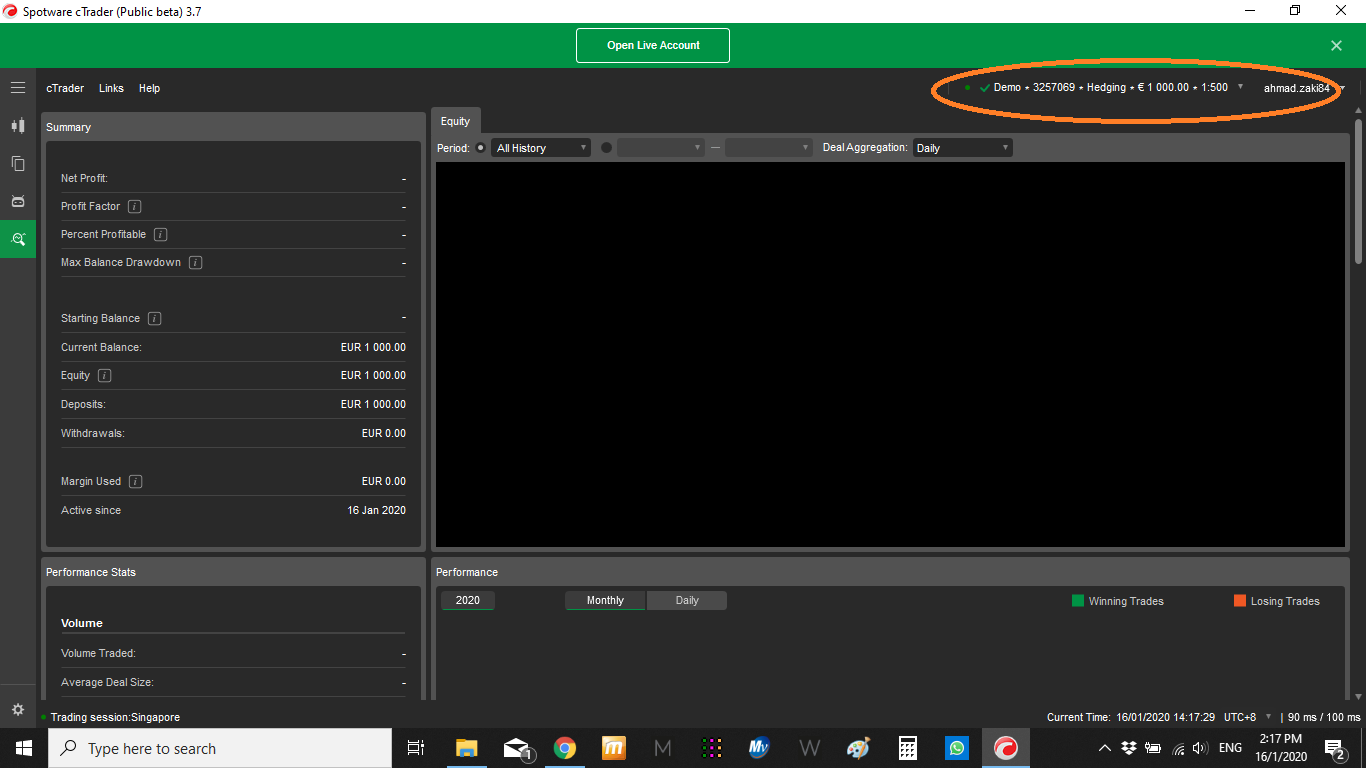Viewport: 1366px width, 768px height.
Task: Open Task View on taskbar
Action: click(x=416, y=748)
